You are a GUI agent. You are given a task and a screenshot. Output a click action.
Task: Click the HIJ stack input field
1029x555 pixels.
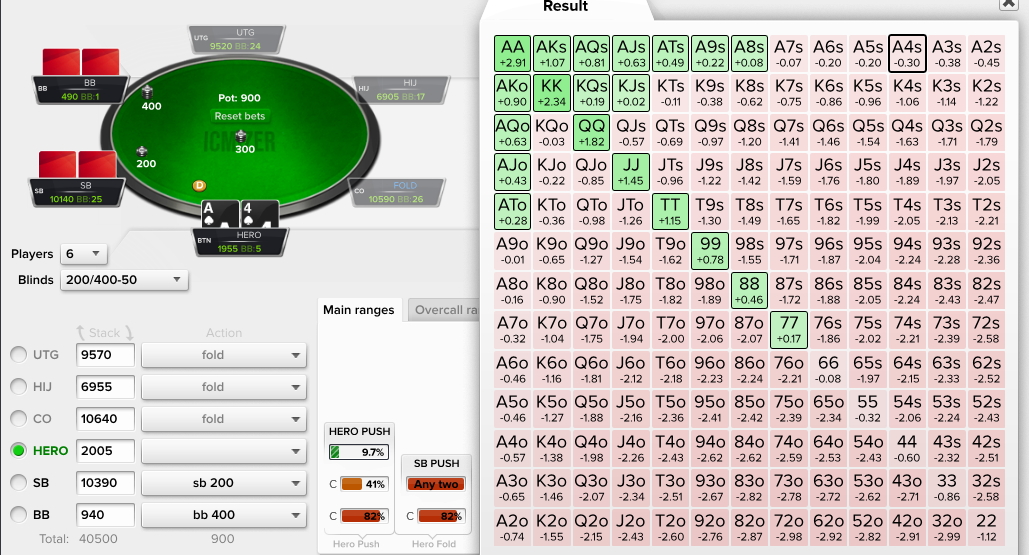point(105,387)
